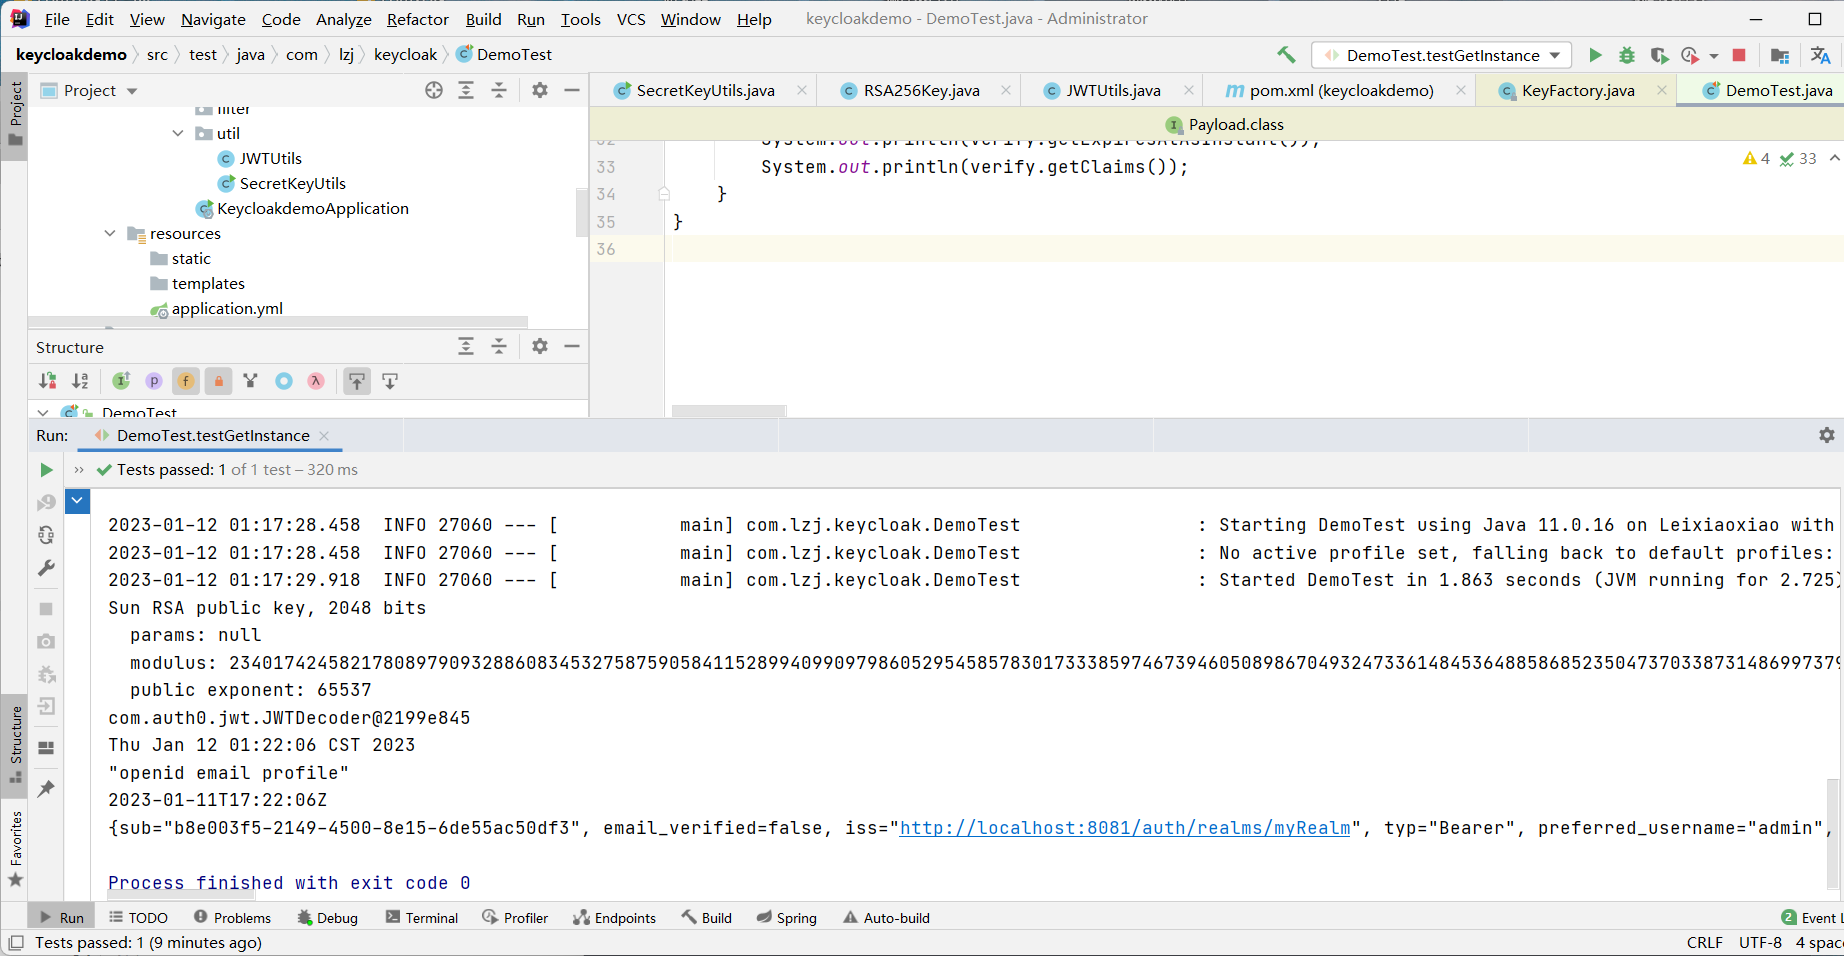Stop the running process in toolbar
This screenshot has height=956, width=1844.
pyautogui.click(x=1739, y=55)
